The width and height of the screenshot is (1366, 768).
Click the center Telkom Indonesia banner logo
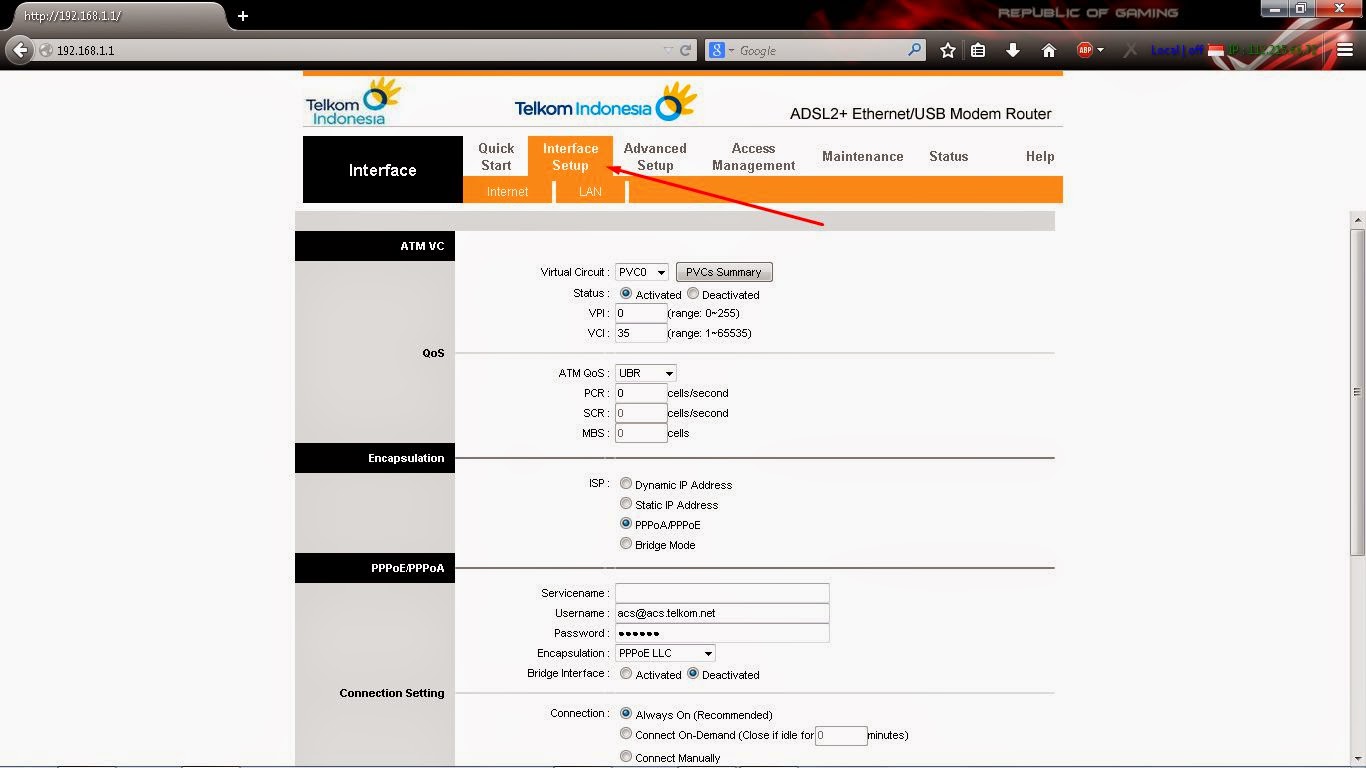(605, 102)
